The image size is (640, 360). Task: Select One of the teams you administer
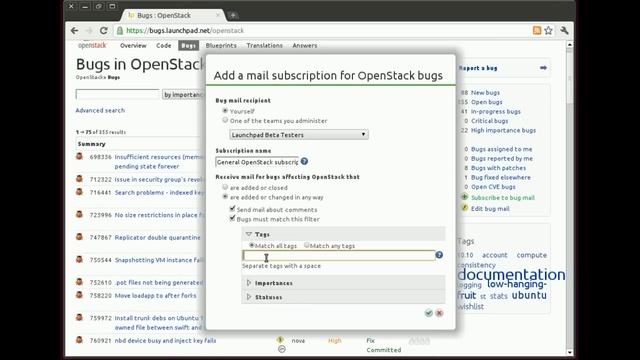(x=225, y=120)
